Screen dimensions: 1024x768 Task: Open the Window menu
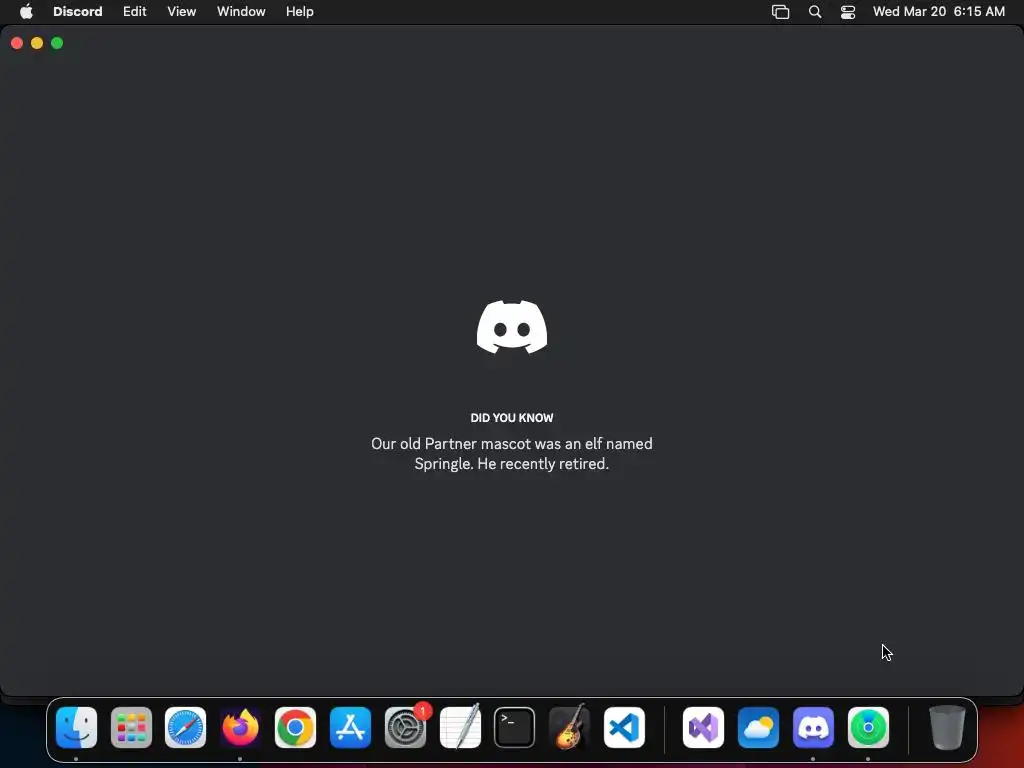(241, 12)
